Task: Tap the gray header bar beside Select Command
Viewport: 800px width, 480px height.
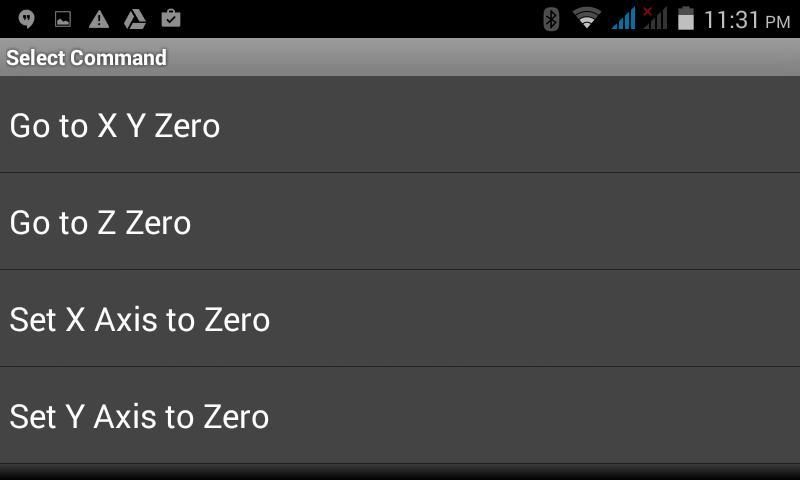Action: [x=485, y=57]
